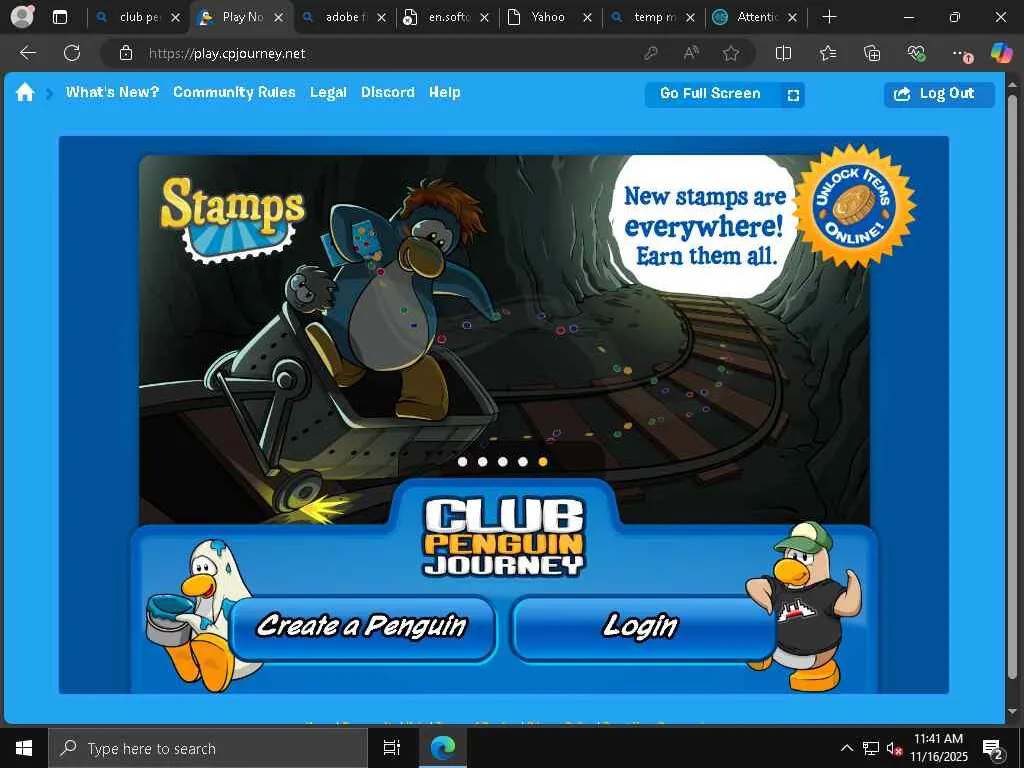Add page to favorites star icon
1024x768 pixels.
point(731,54)
